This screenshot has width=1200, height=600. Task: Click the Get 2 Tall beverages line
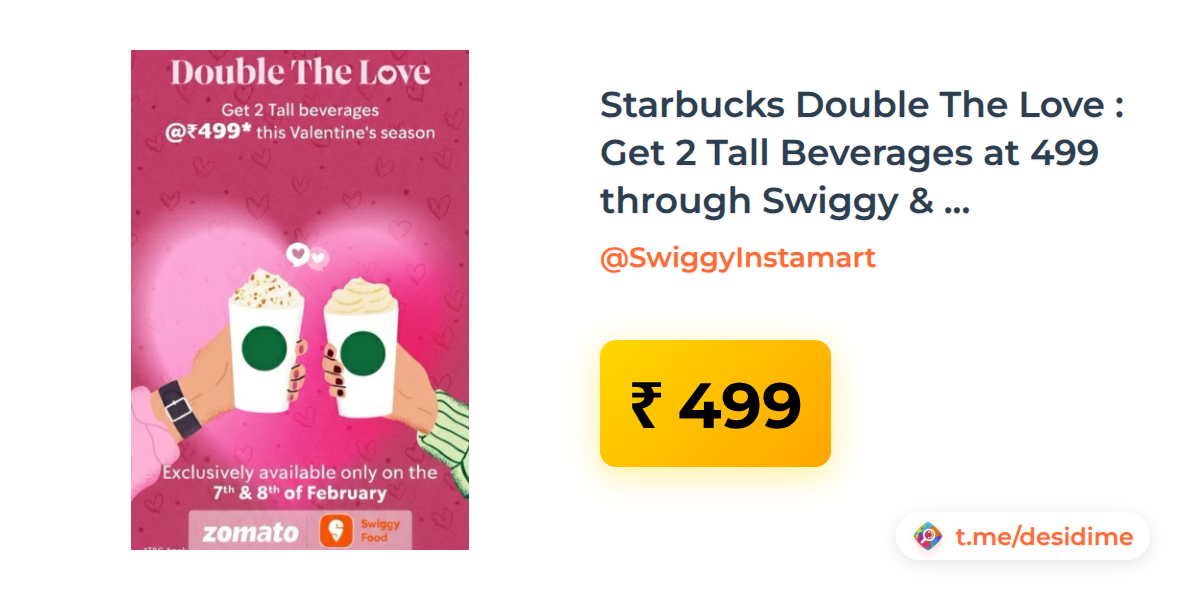point(300,111)
